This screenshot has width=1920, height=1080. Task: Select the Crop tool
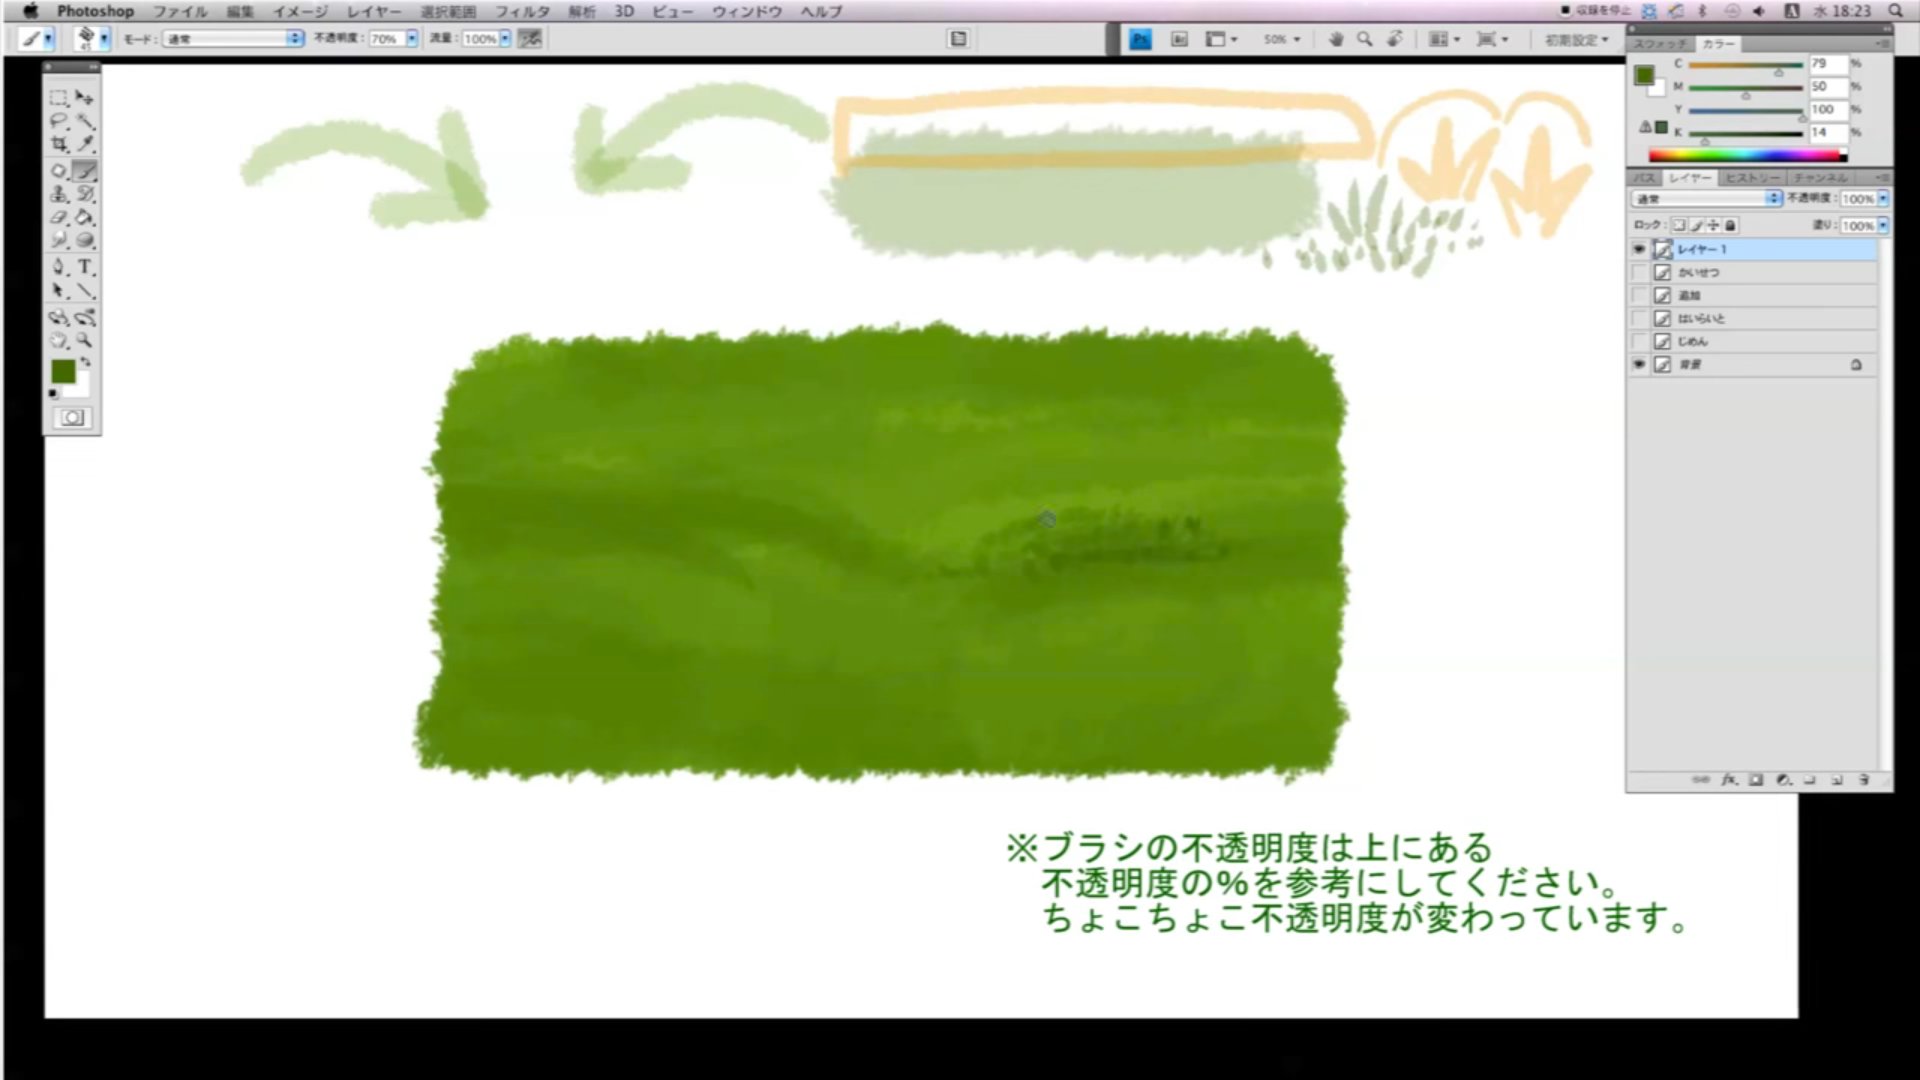59,144
